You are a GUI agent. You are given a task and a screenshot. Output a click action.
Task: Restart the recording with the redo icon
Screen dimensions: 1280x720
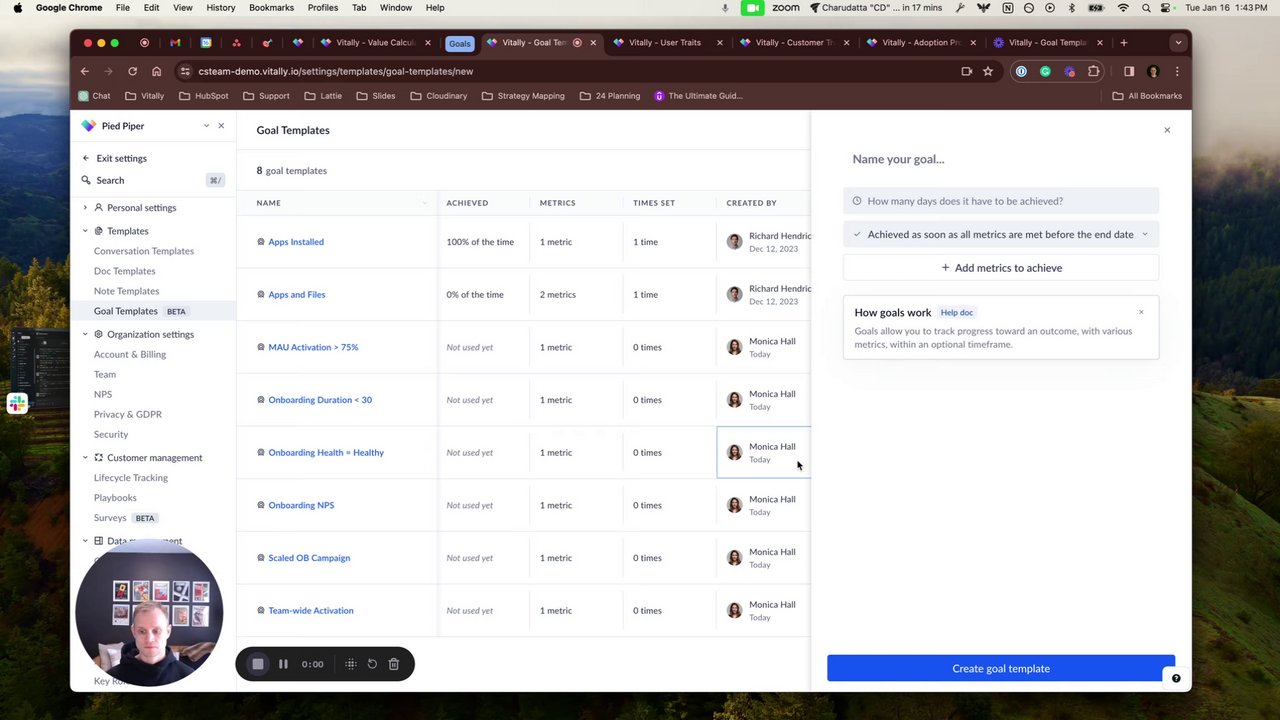[372, 664]
